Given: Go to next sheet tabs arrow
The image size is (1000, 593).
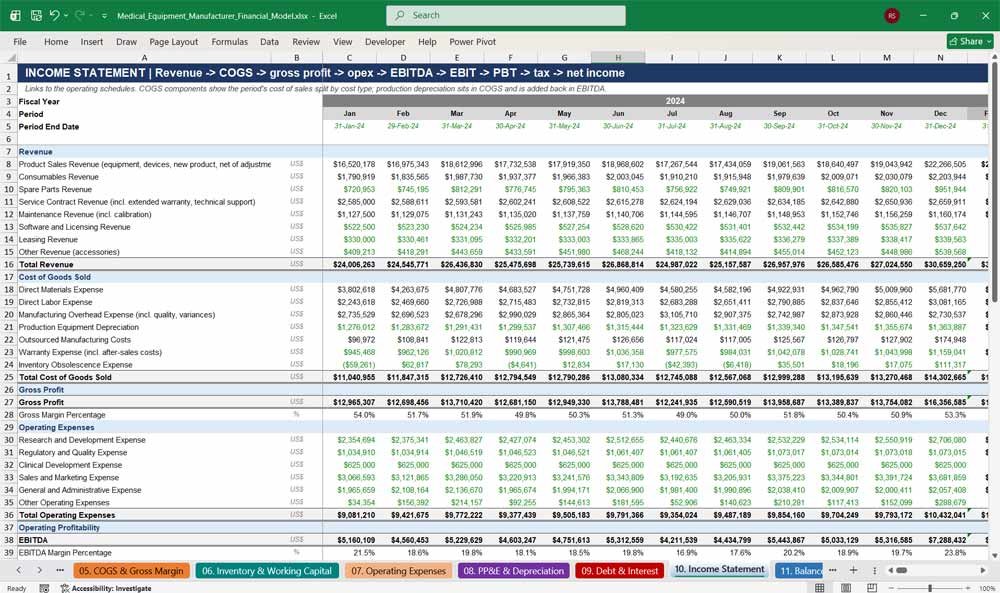Looking at the screenshot, I should click(40, 570).
